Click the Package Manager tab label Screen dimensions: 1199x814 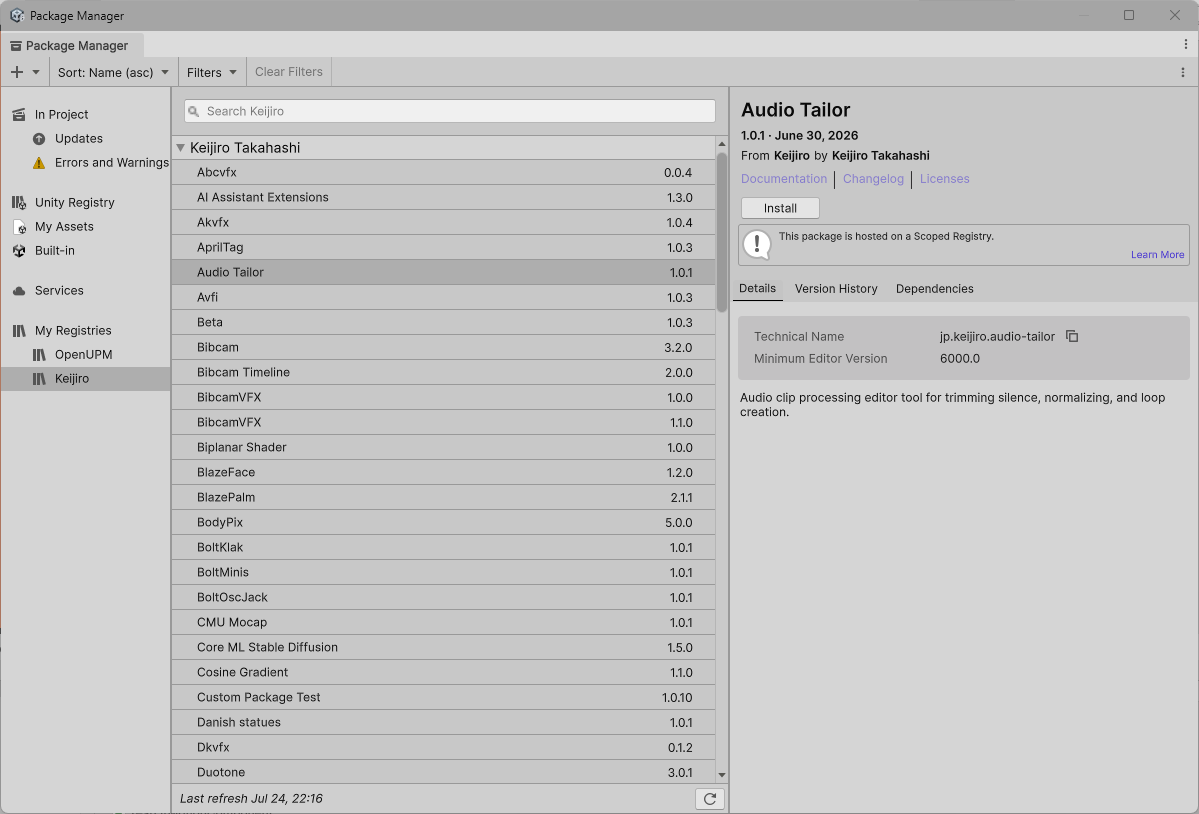76,45
